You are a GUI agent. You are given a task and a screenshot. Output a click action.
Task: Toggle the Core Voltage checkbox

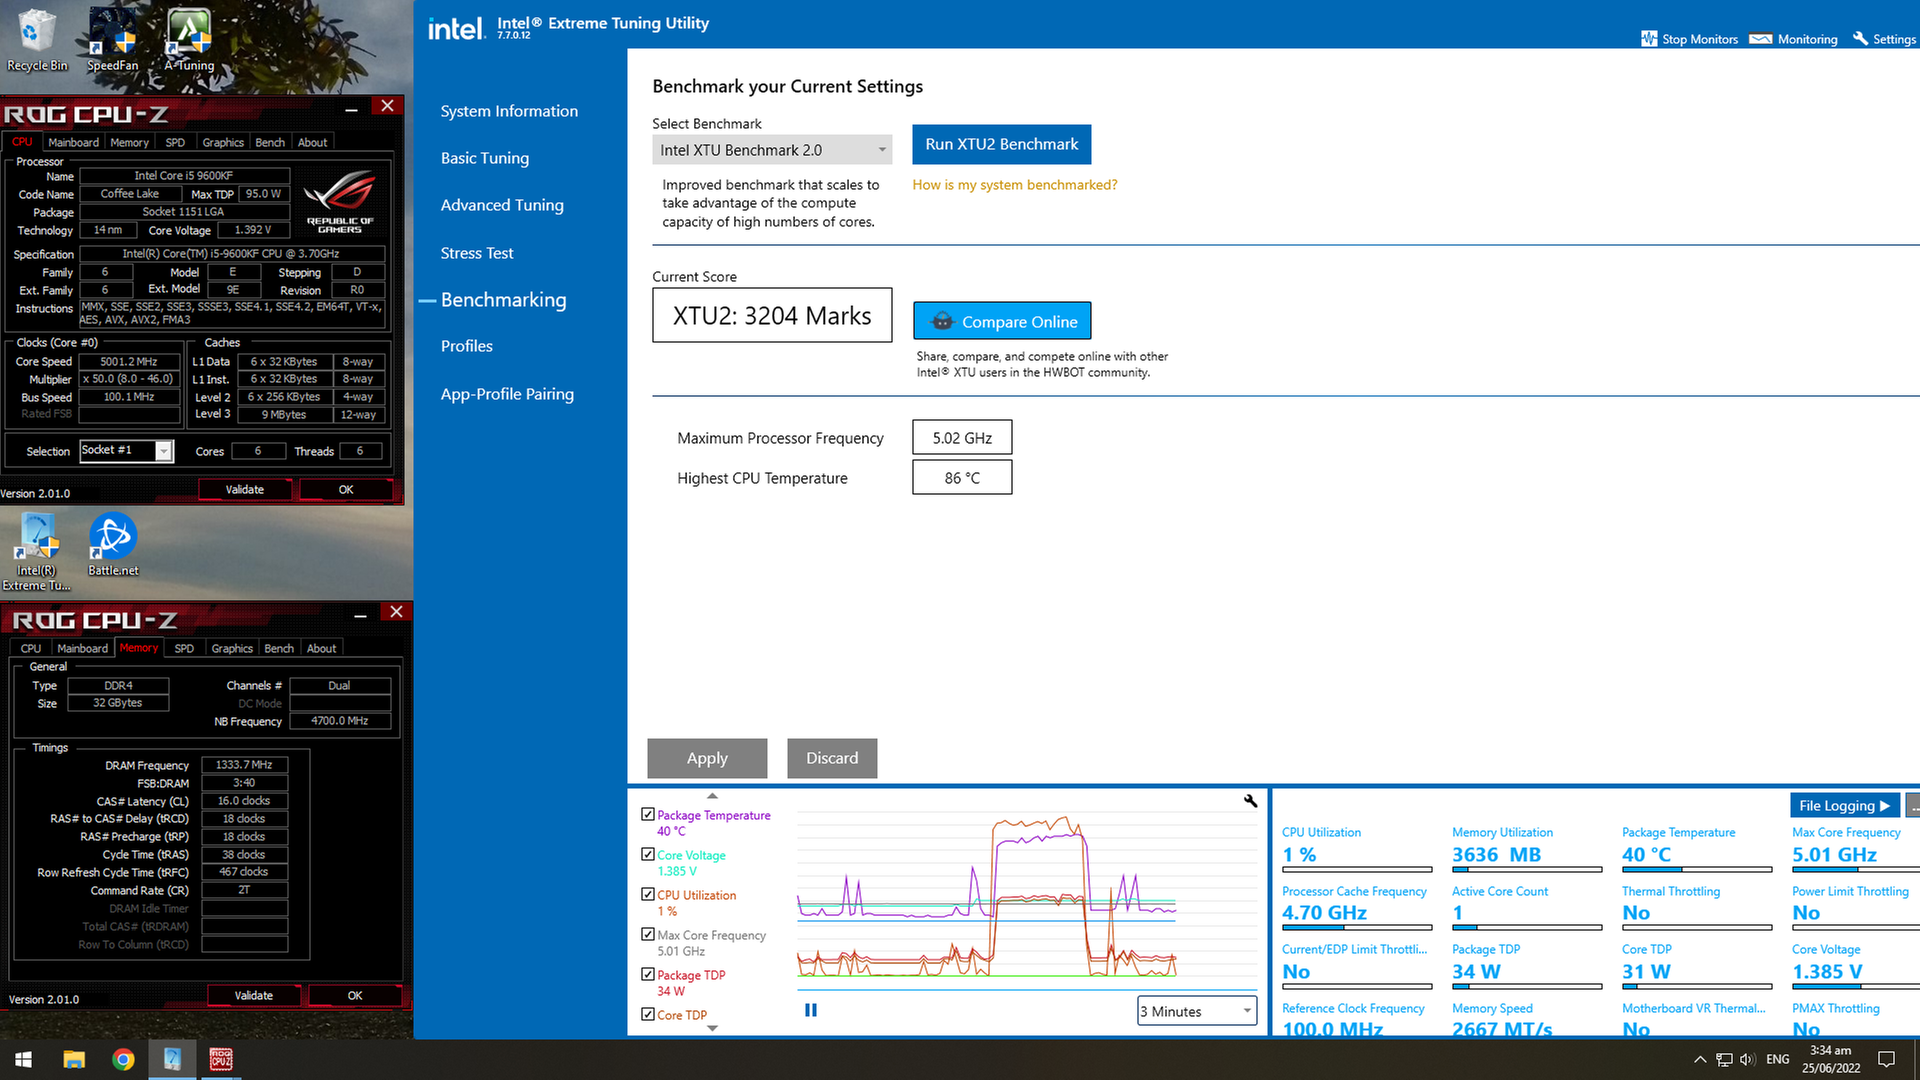pos(648,855)
